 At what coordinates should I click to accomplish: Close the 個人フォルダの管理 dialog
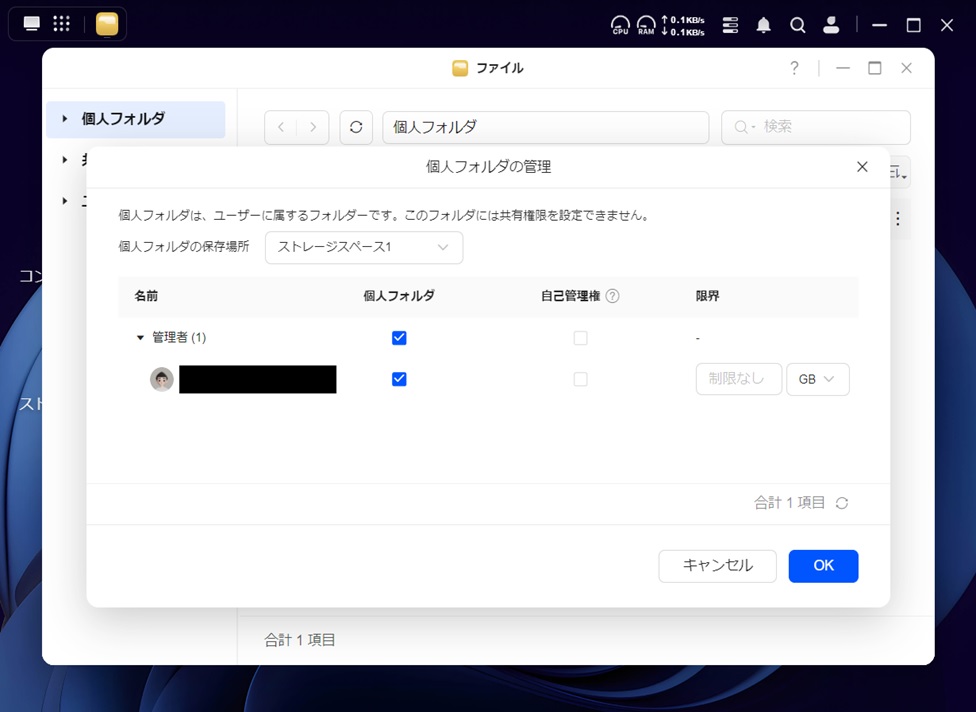click(862, 167)
